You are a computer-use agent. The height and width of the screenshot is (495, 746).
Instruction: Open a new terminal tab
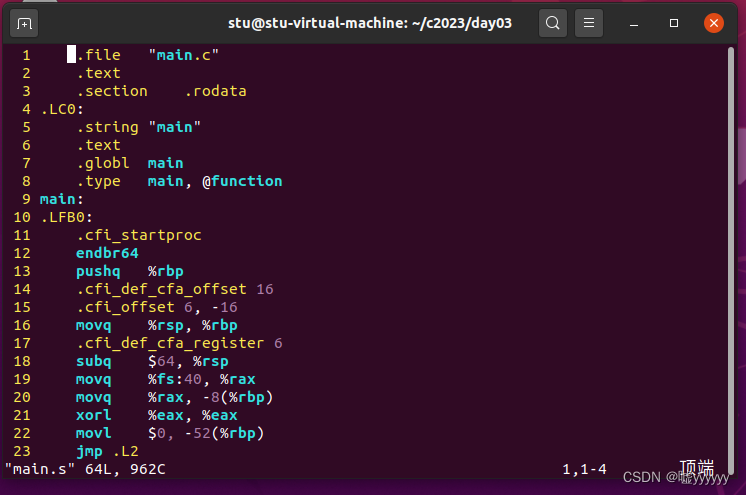(x=25, y=22)
